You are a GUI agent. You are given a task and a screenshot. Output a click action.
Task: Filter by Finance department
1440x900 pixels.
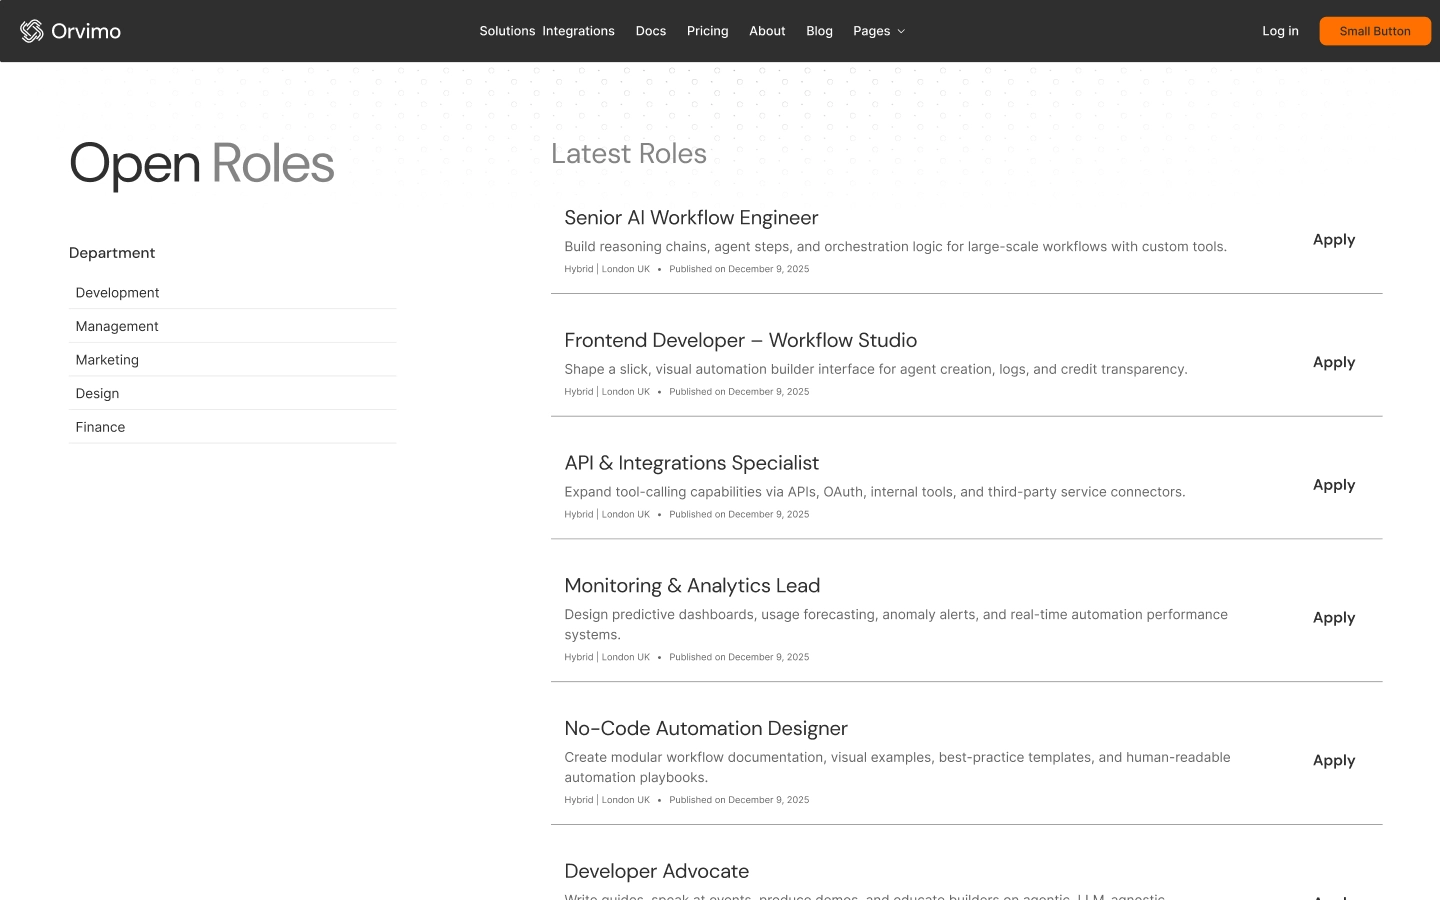(x=232, y=427)
